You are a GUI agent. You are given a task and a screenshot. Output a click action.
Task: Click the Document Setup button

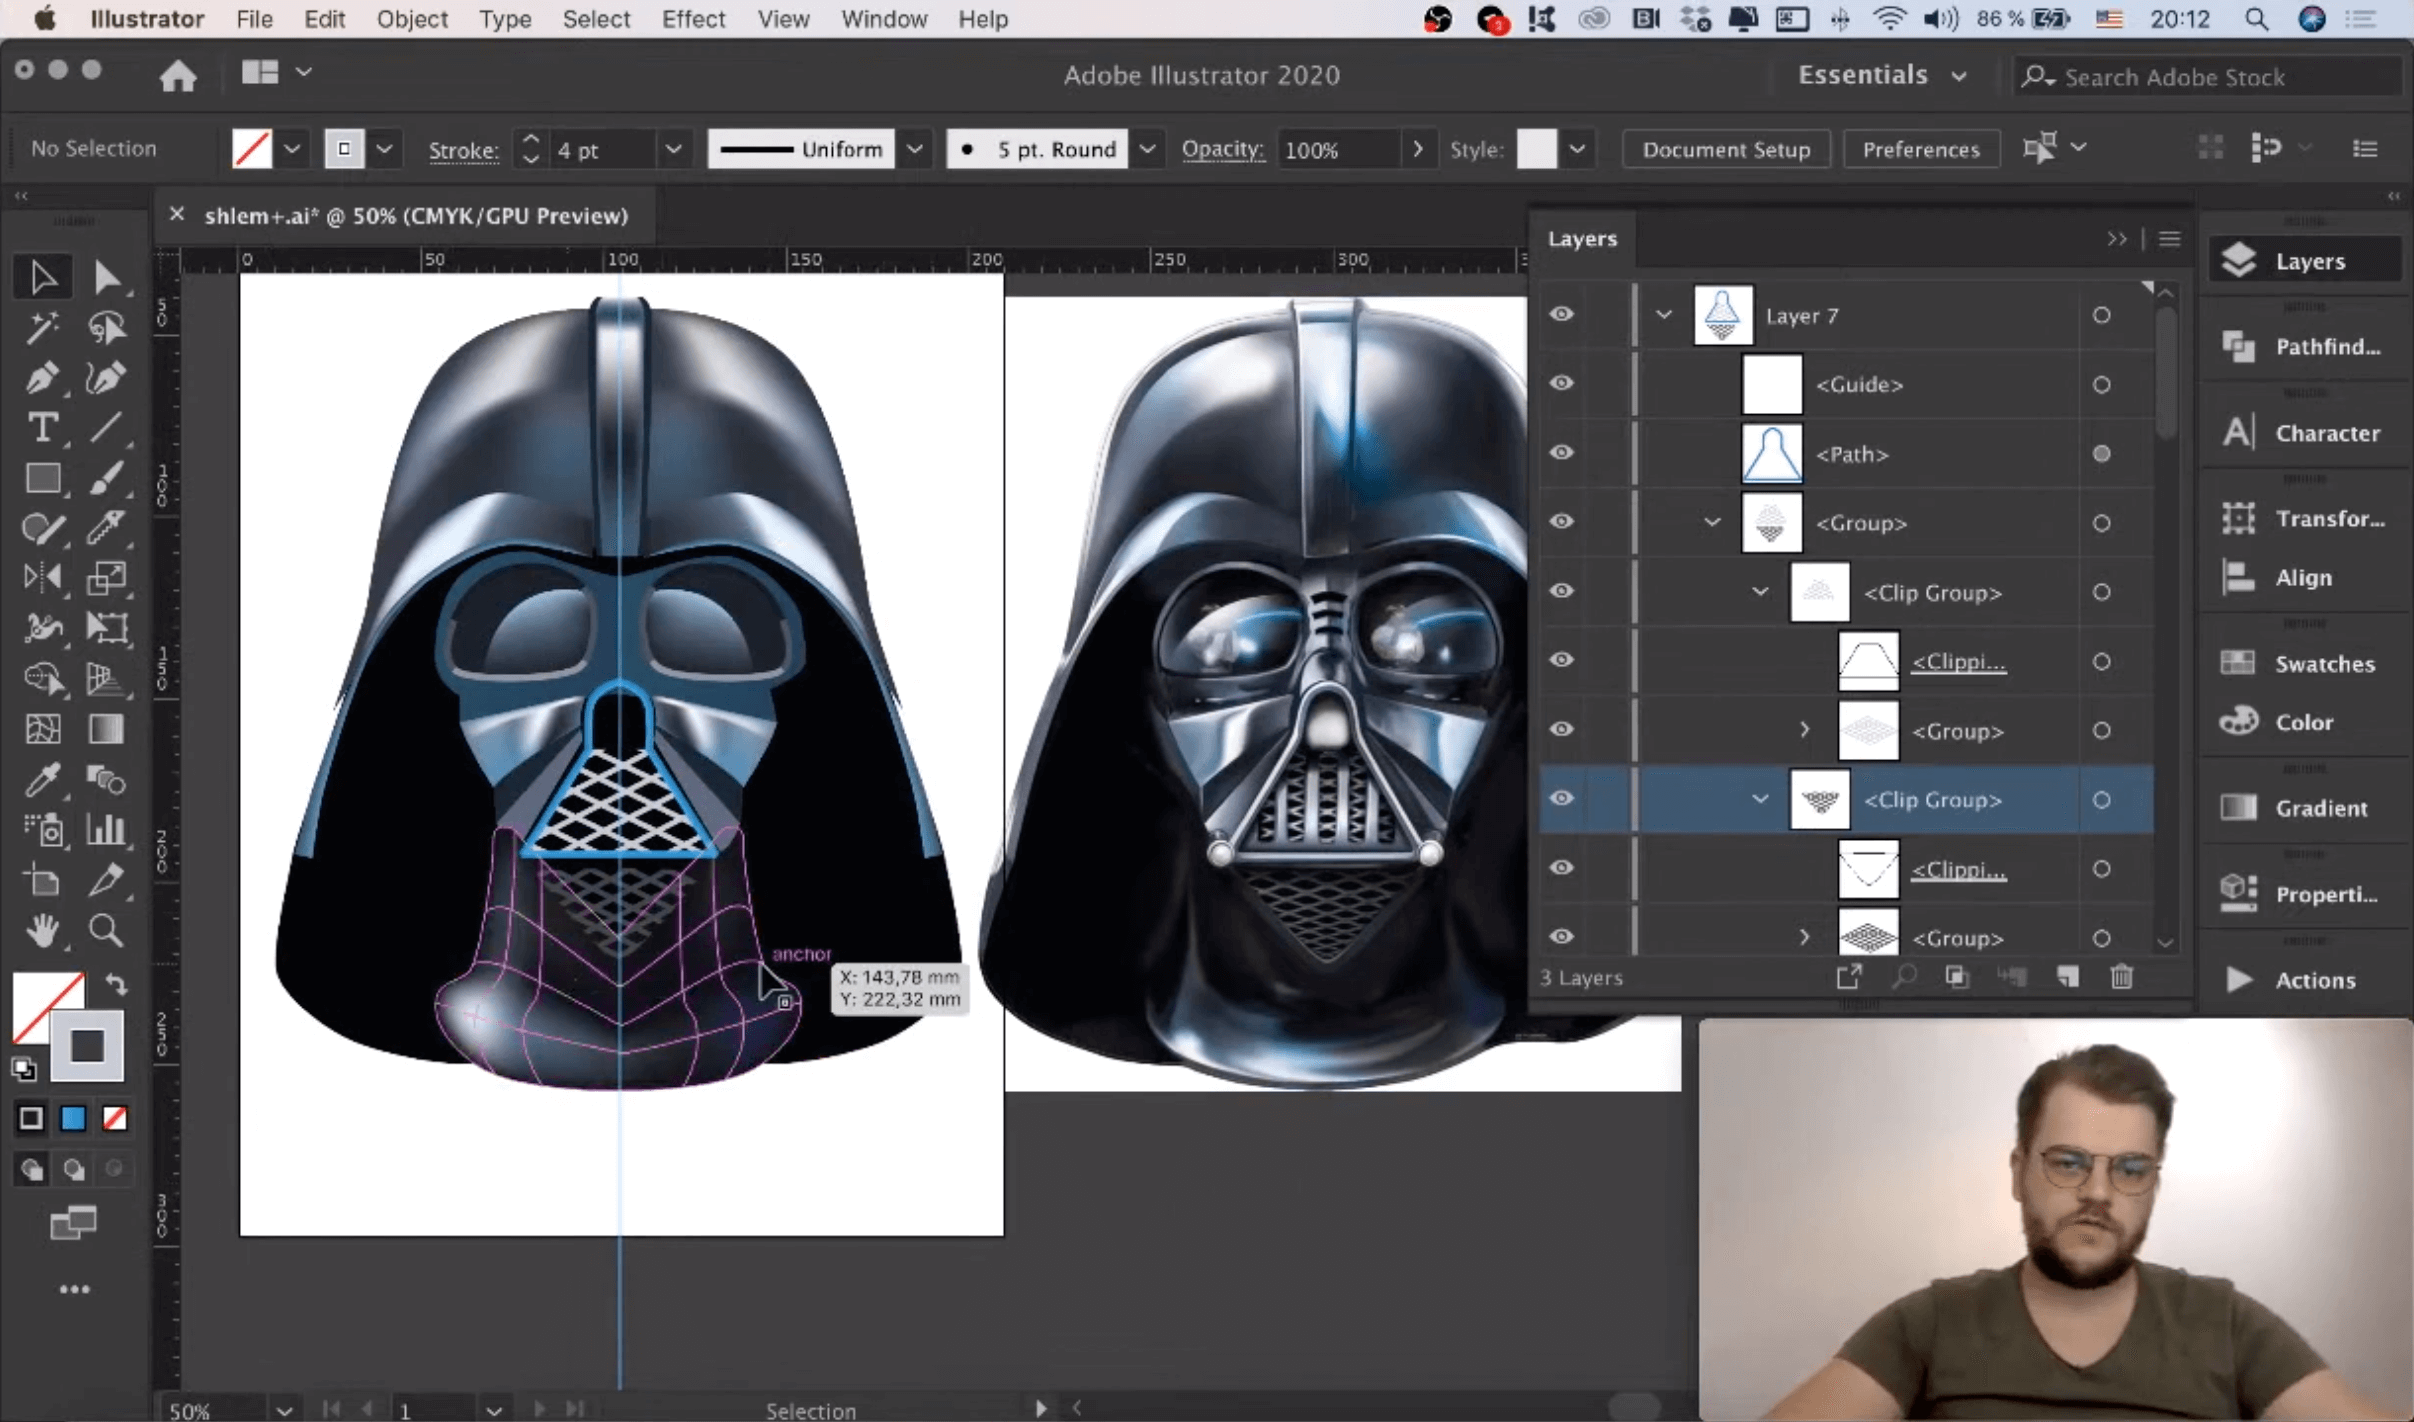click(1725, 149)
